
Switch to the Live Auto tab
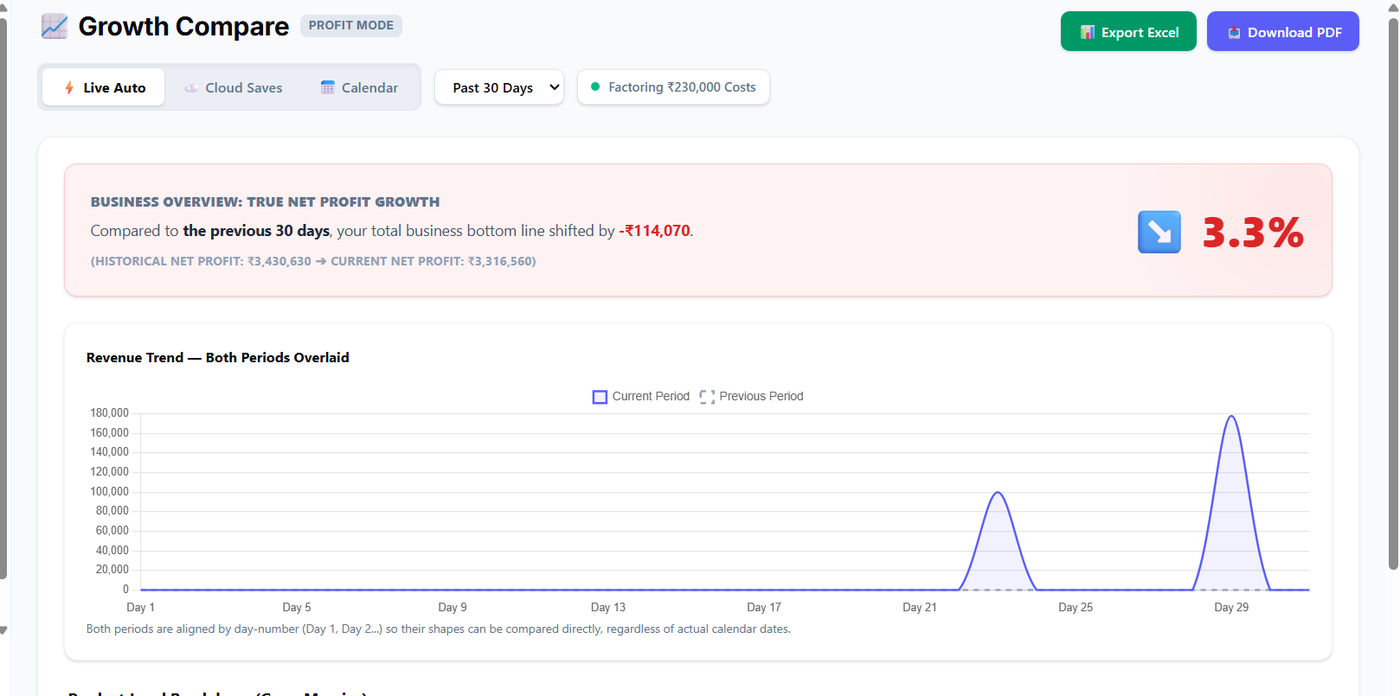[104, 88]
